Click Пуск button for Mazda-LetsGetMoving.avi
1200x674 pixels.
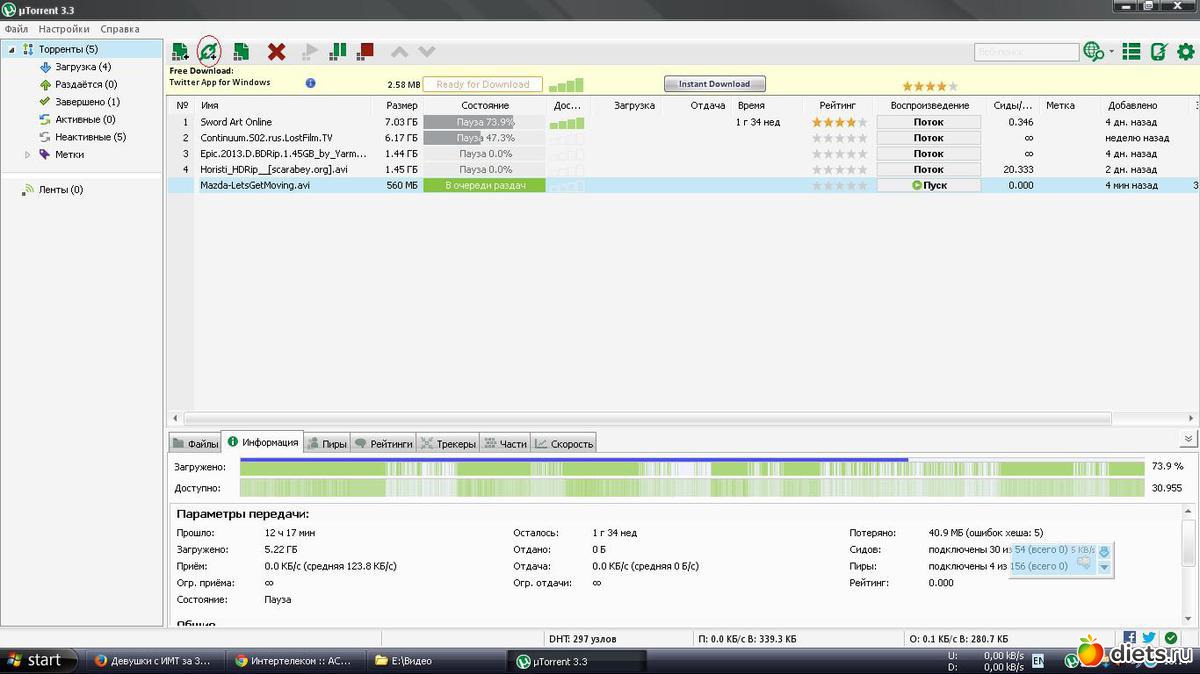tap(928, 185)
